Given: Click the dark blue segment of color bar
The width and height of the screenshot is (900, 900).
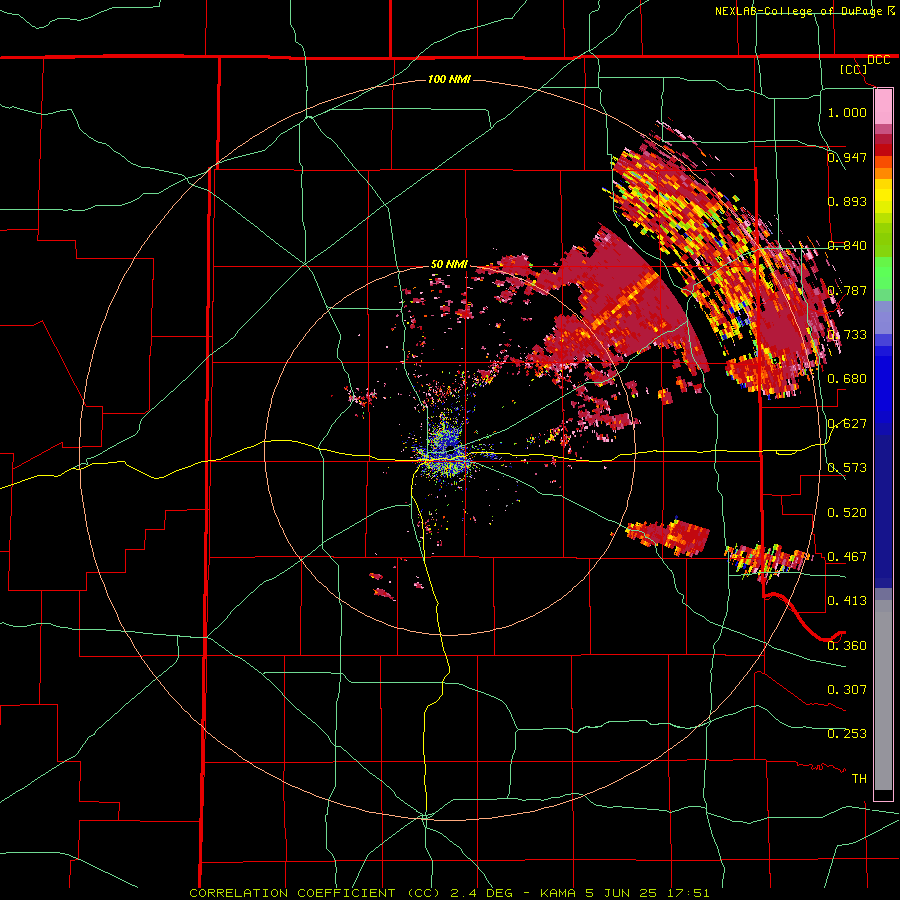Looking at the screenshot, I should [883, 505].
